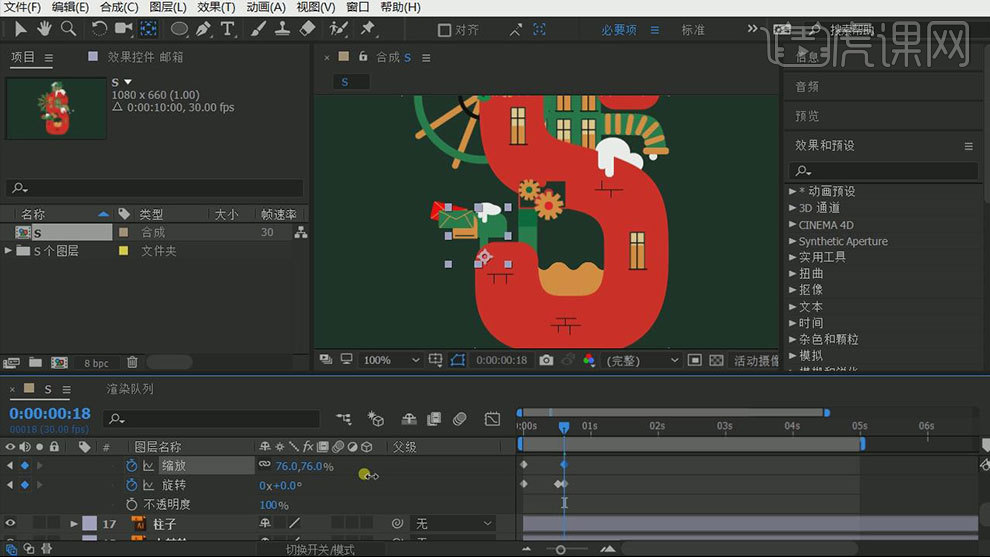990x557 pixels.
Task: Select the Hand tool
Action: [x=44, y=29]
